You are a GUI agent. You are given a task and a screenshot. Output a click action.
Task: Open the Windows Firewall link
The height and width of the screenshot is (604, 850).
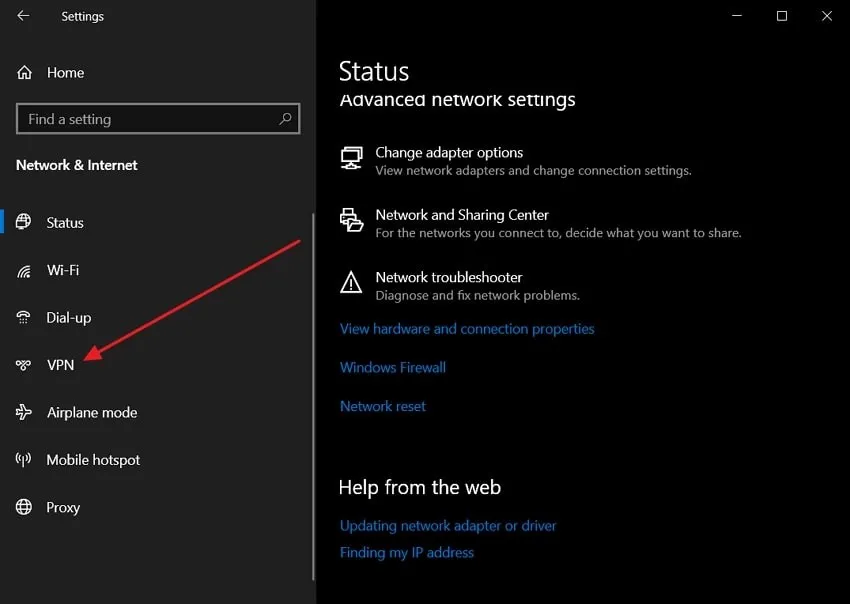[393, 367]
